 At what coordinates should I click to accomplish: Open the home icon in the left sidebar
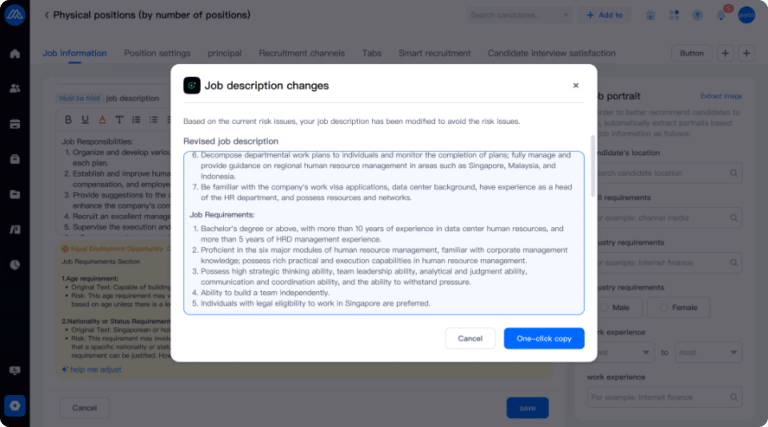pyautogui.click(x=14, y=53)
